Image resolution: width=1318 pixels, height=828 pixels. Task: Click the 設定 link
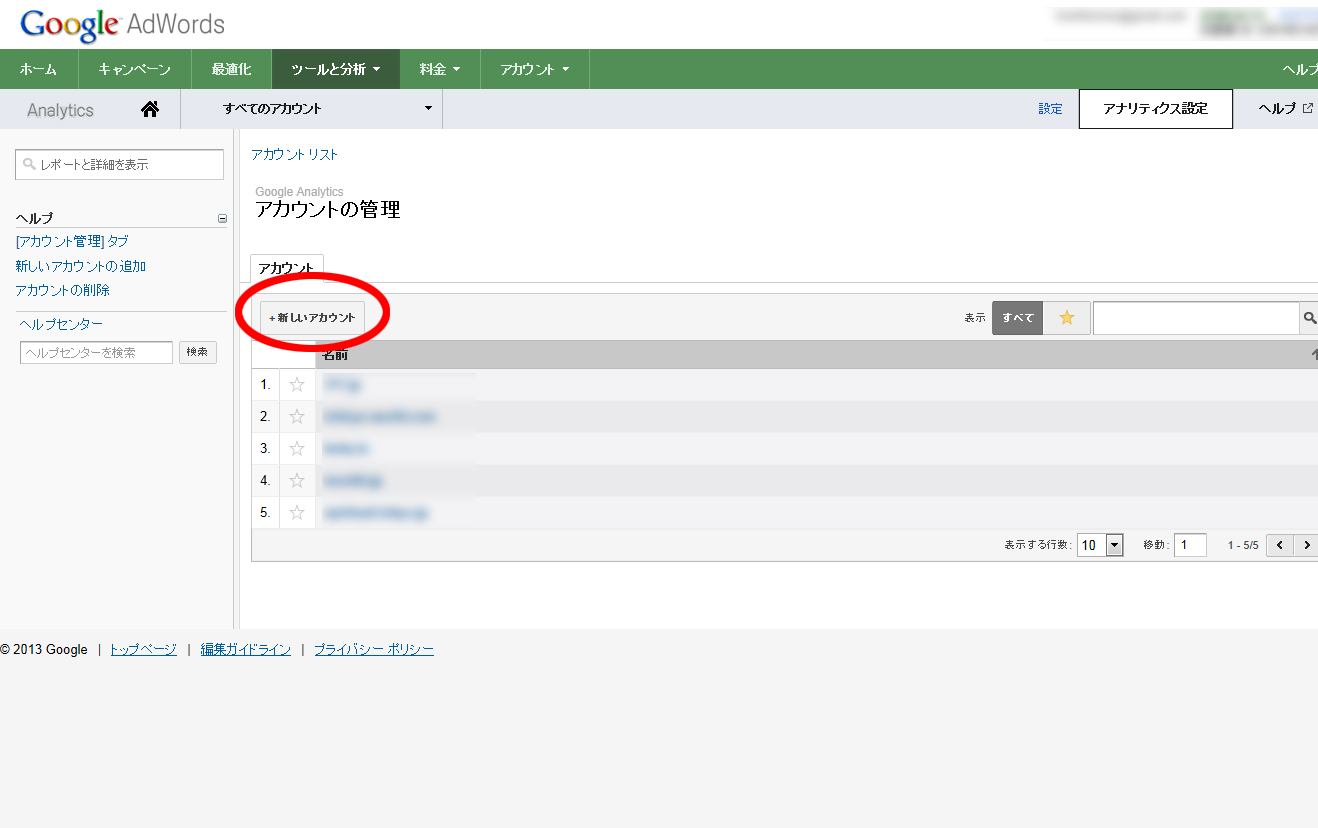(1050, 109)
